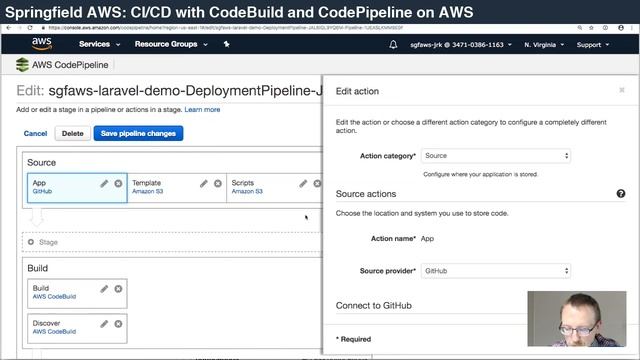The image size is (640, 360).
Task: Remove the App GitHub action
Action: pyautogui.click(x=118, y=184)
